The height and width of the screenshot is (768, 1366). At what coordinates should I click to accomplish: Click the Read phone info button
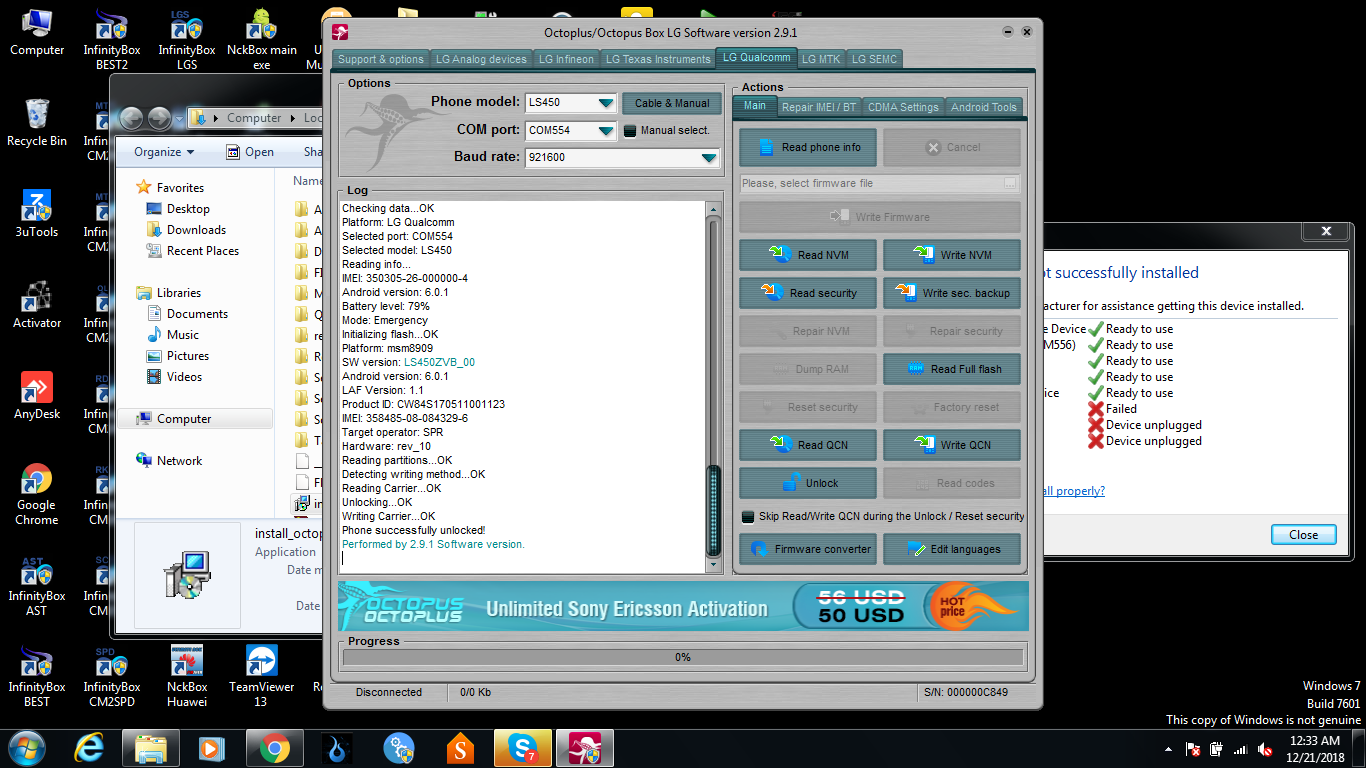point(809,147)
